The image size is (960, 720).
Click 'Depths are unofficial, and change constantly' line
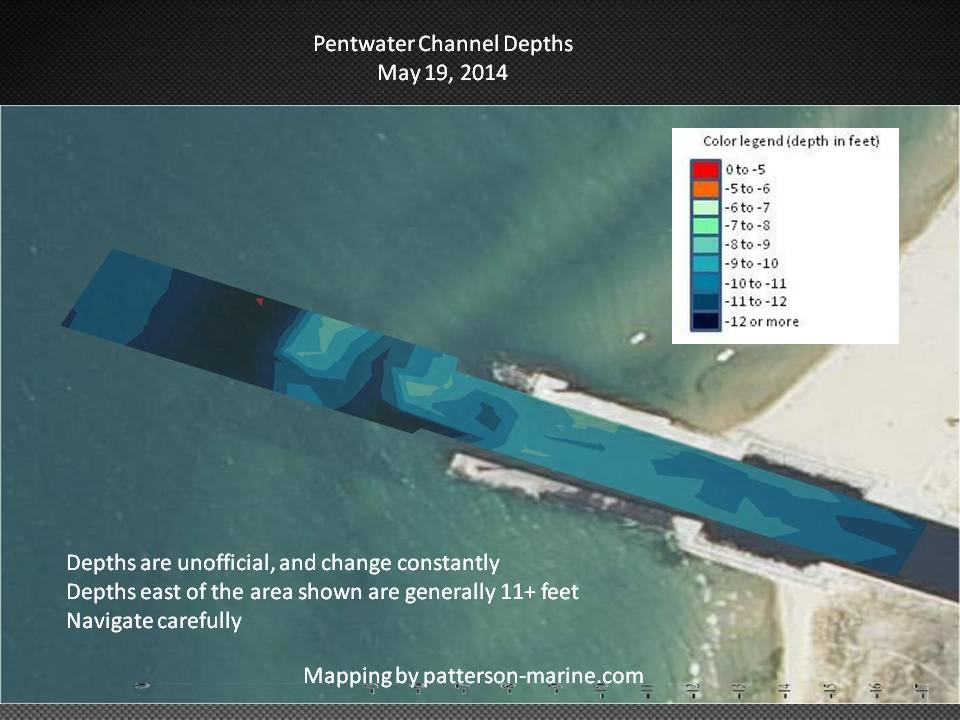click(x=283, y=562)
